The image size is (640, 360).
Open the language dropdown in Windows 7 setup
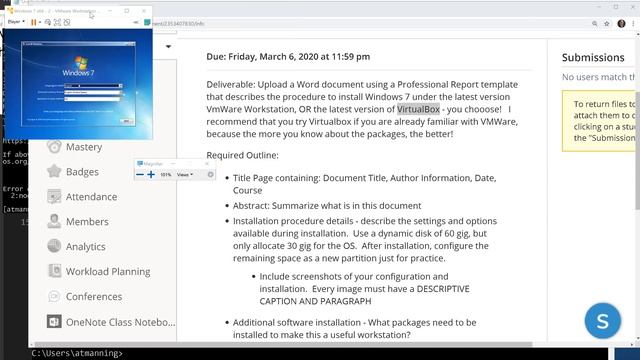93,86
